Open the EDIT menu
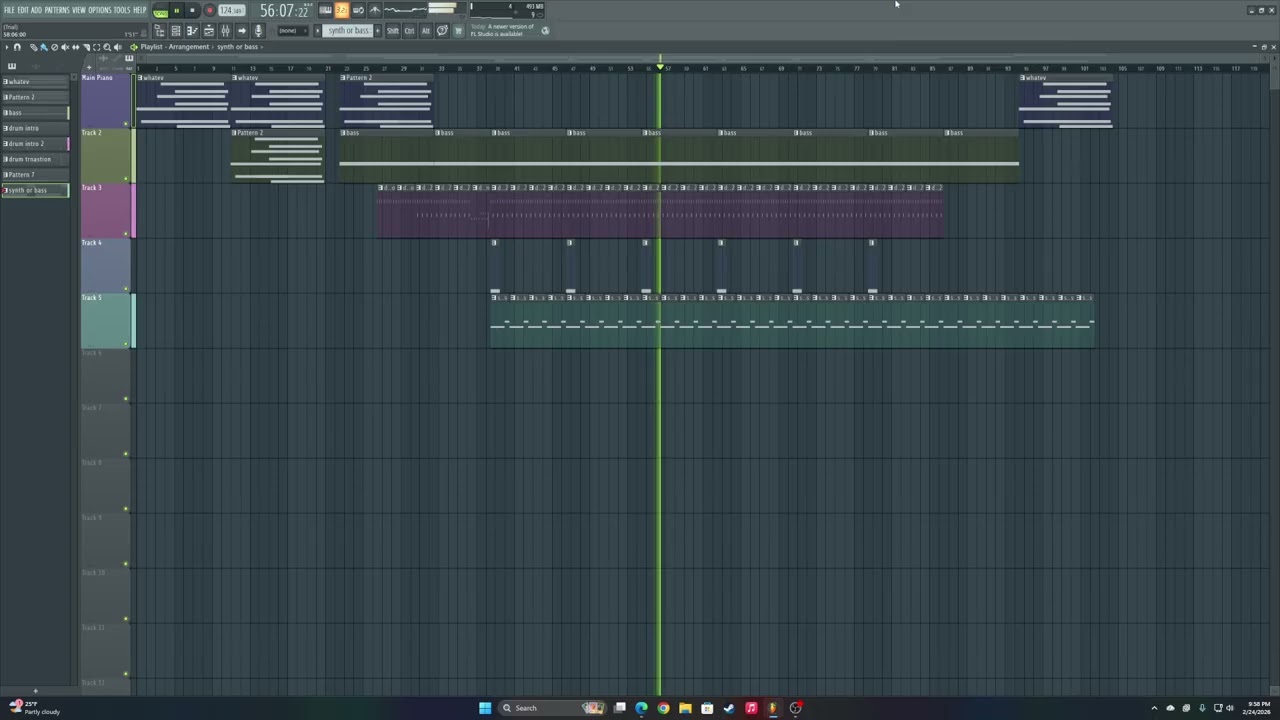Screen dimensions: 1280x720 pyautogui.click(x=23, y=10)
